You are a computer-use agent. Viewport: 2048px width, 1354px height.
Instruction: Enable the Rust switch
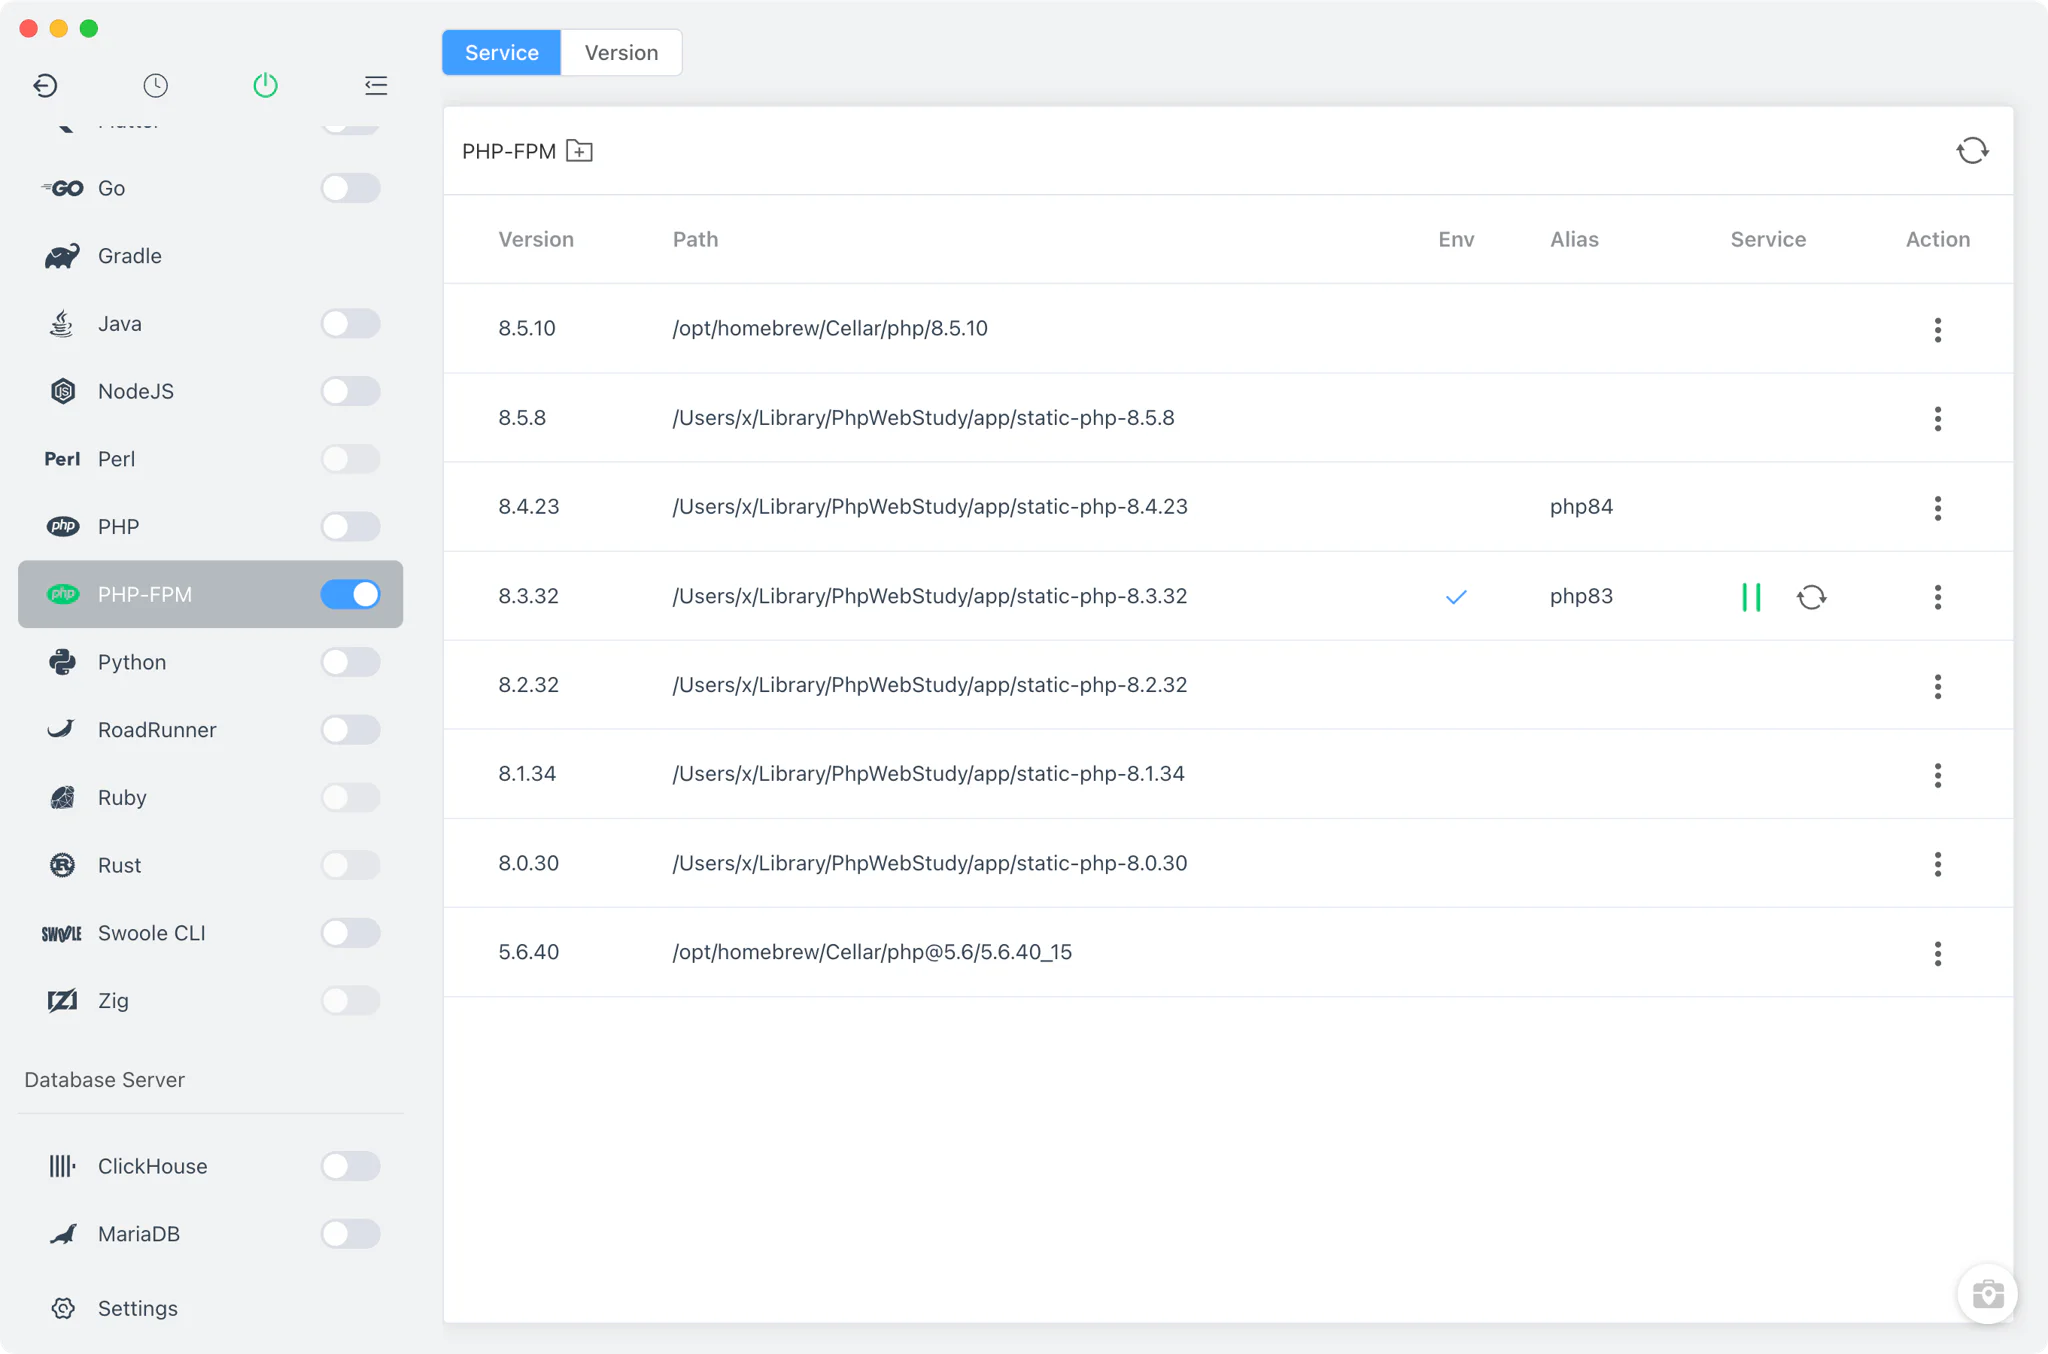tap(350, 865)
